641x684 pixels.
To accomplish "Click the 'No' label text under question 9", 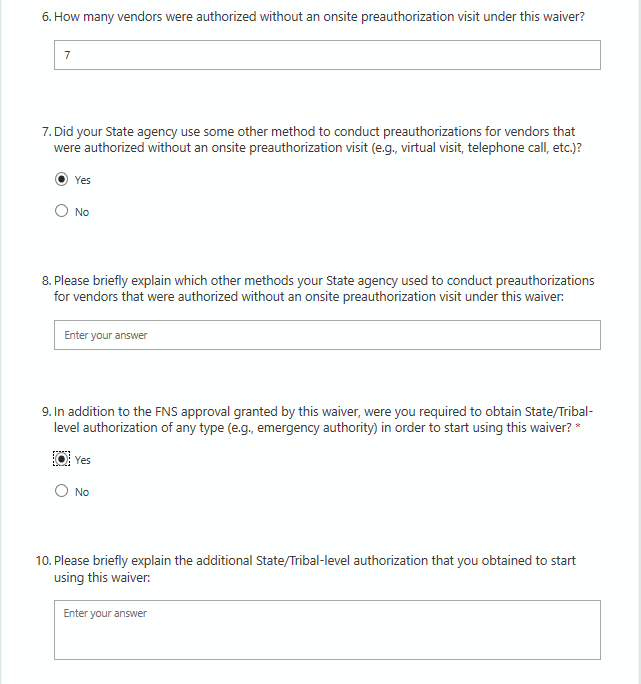I will click(x=82, y=493).
